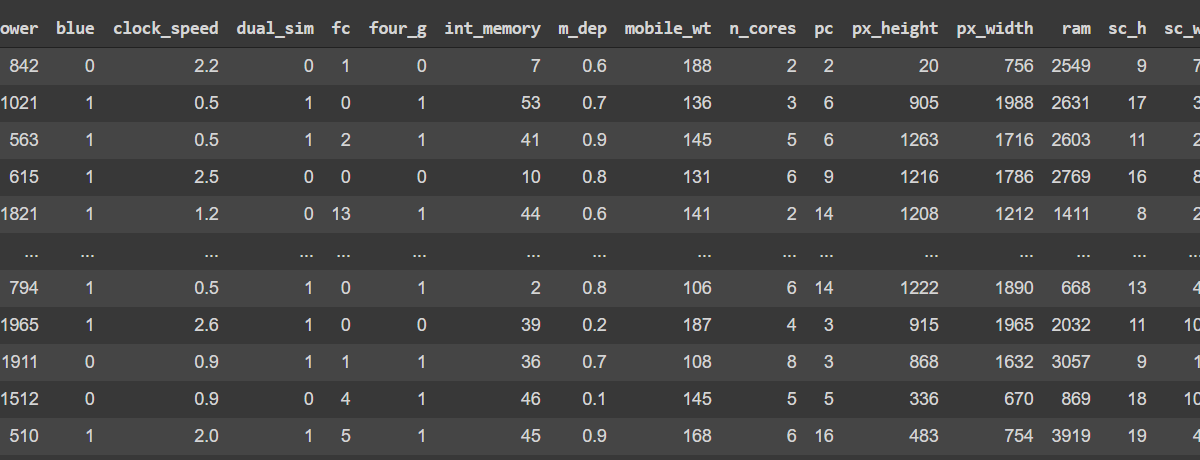The height and width of the screenshot is (460, 1200).
Task: Click the ram column header
Action: click(x=1078, y=28)
